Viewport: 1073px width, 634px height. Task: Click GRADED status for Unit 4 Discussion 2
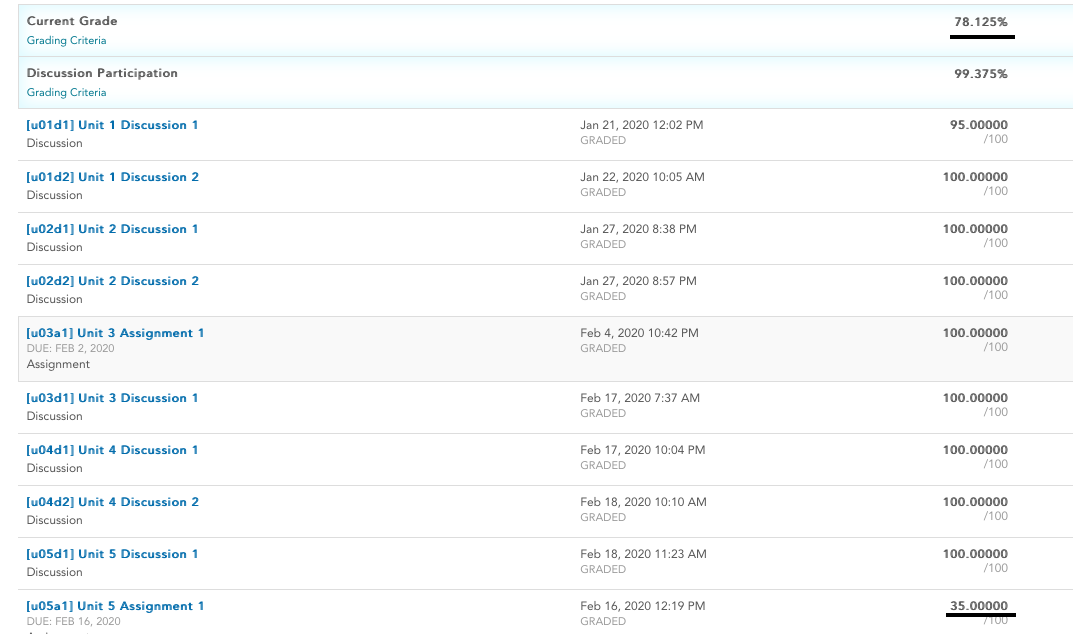[x=603, y=518]
